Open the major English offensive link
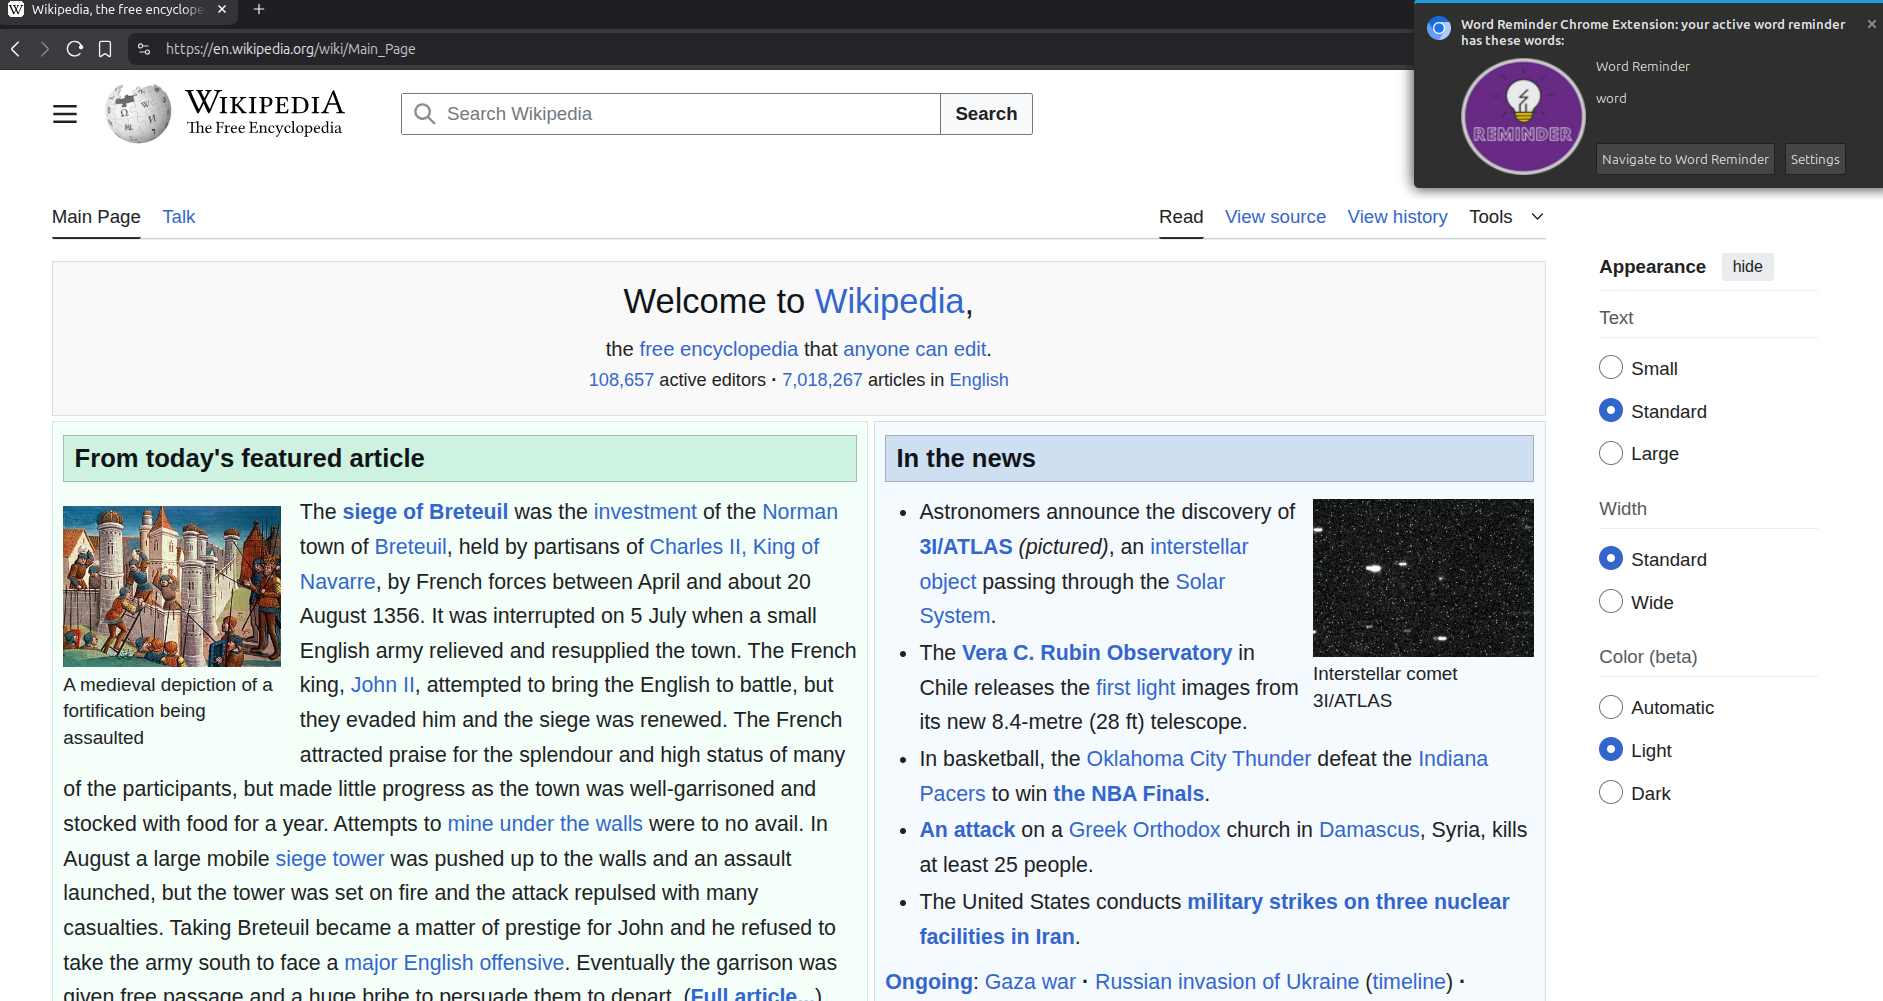 [454, 963]
